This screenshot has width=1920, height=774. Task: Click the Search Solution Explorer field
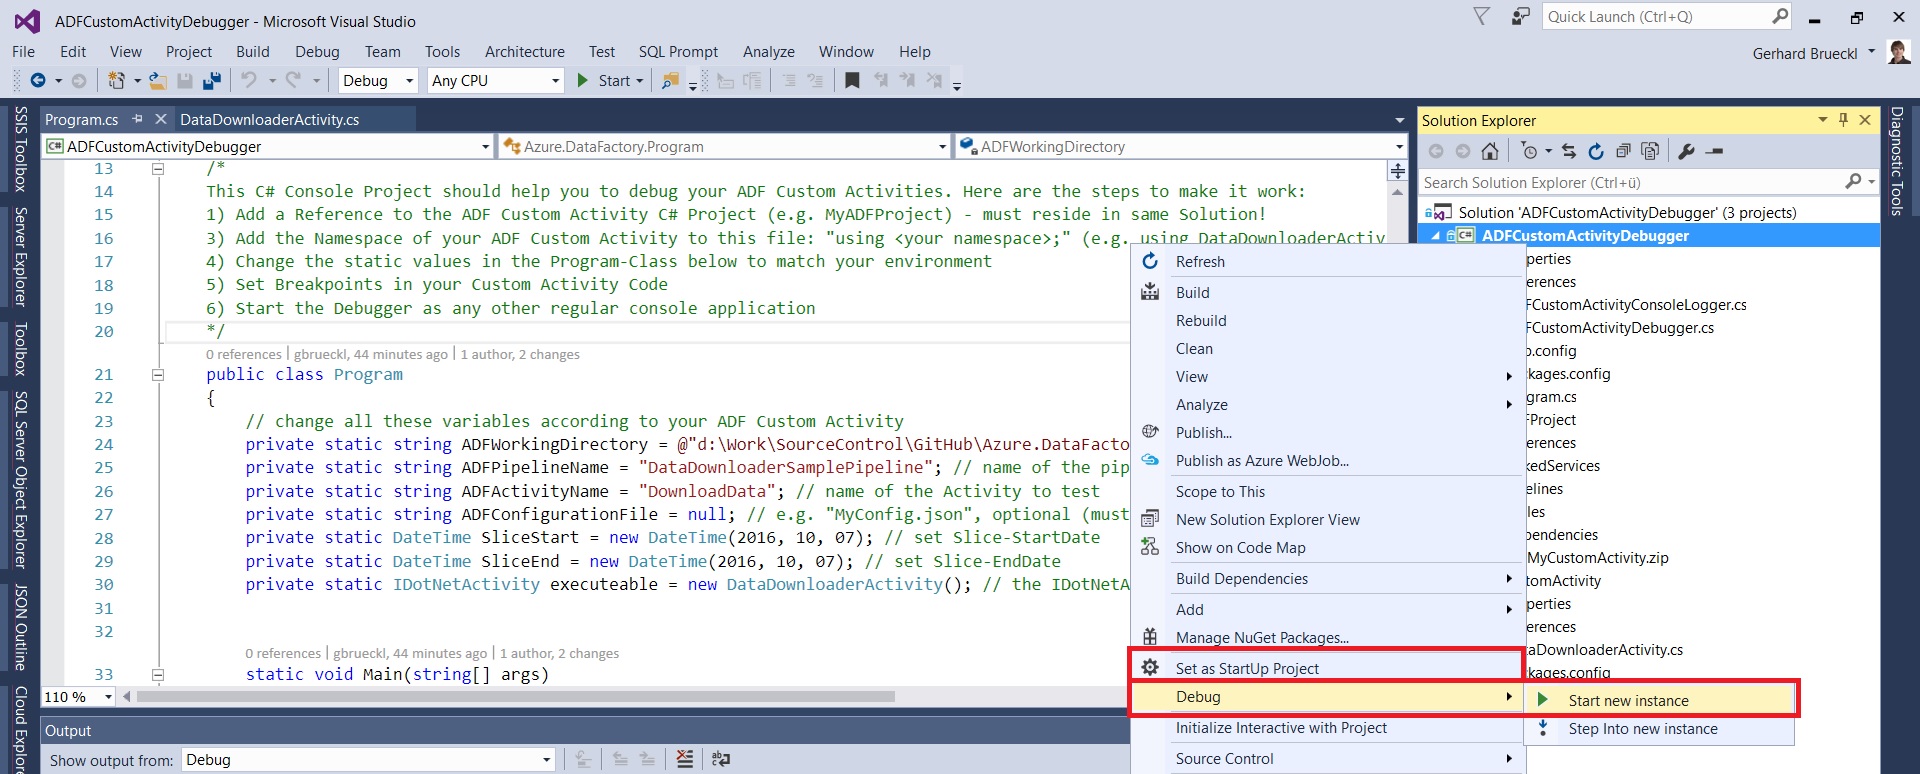(x=1632, y=182)
